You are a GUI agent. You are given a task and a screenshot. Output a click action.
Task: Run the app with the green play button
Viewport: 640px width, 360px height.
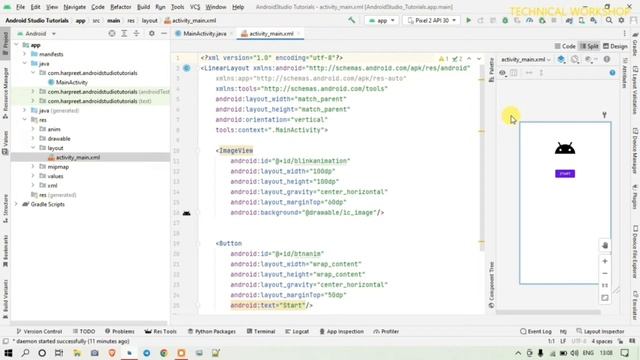point(468,20)
